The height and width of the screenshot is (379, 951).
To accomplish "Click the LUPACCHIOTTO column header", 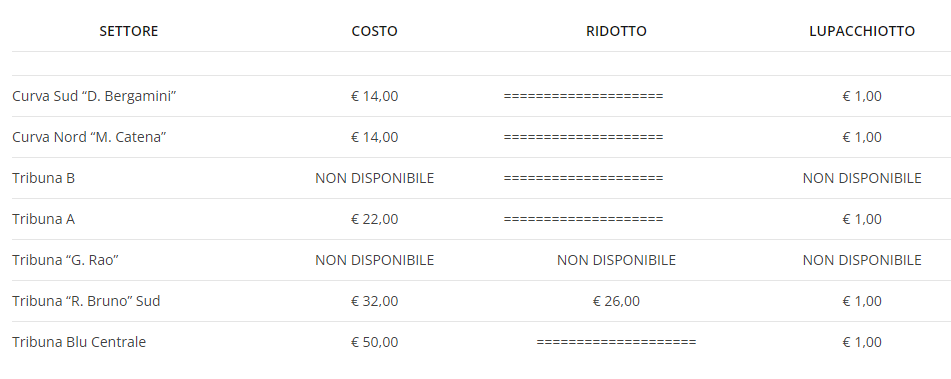I will tap(862, 31).
